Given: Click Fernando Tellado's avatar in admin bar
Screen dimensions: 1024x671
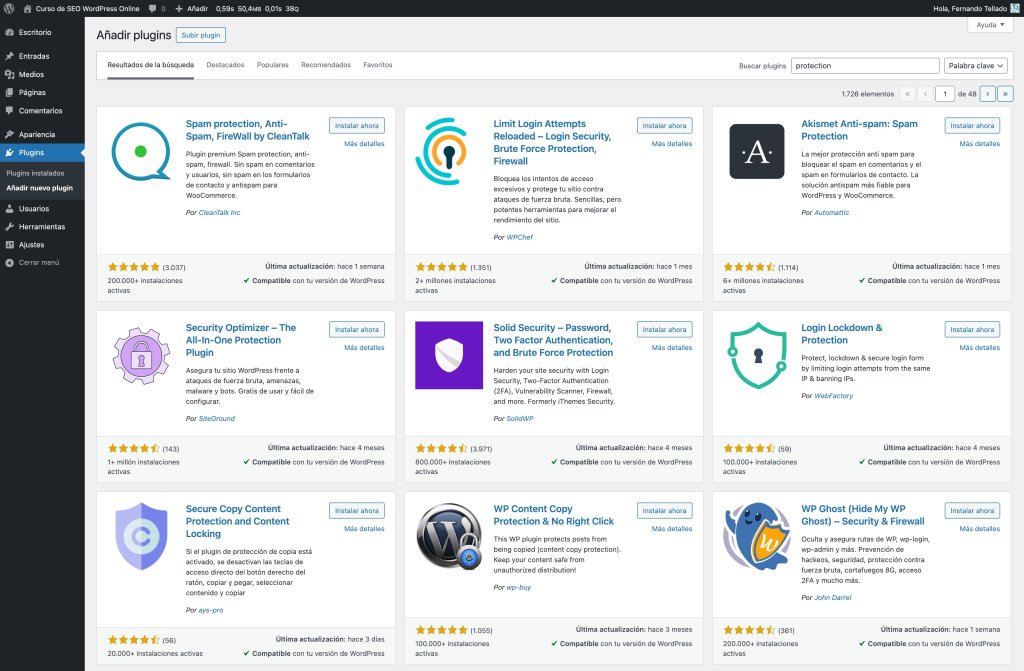Looking at the screenshot, I should 1015,8.
